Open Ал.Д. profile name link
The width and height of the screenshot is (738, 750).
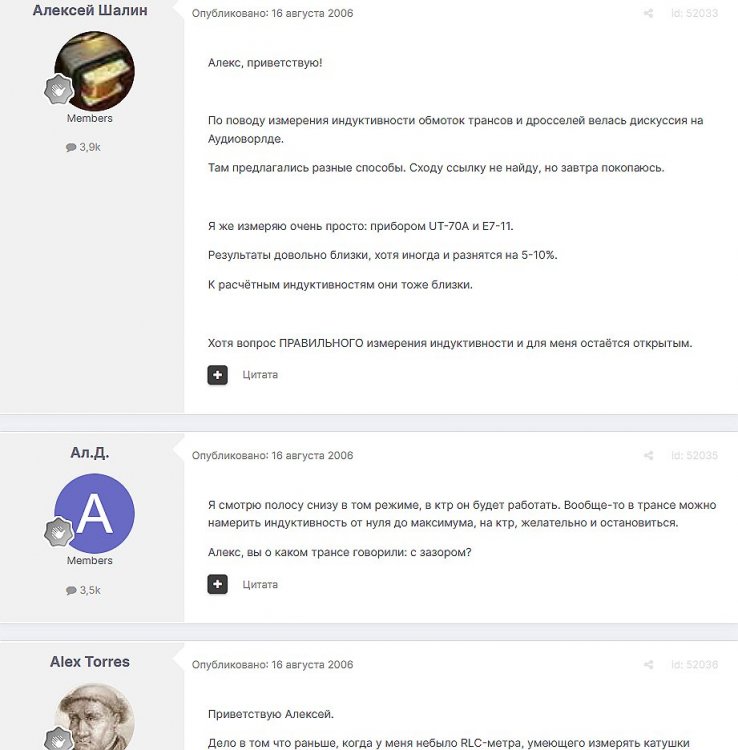tap(90, 452)
